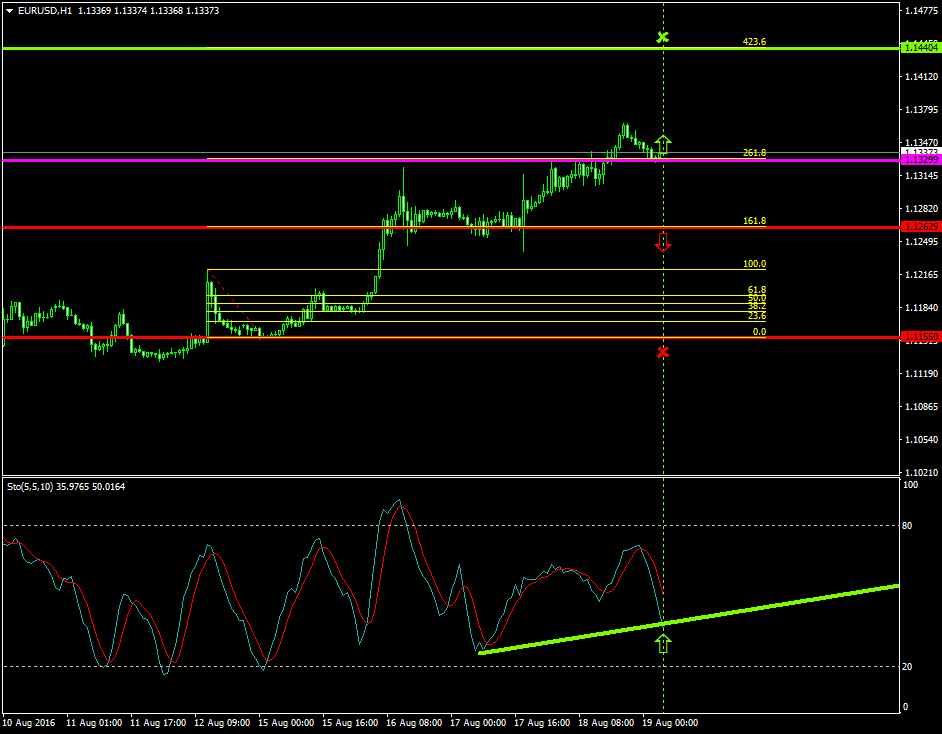The image size is (942, 734).
Task: Click the 10 Aug 2016 date label
Action: [x=33, y=721]
